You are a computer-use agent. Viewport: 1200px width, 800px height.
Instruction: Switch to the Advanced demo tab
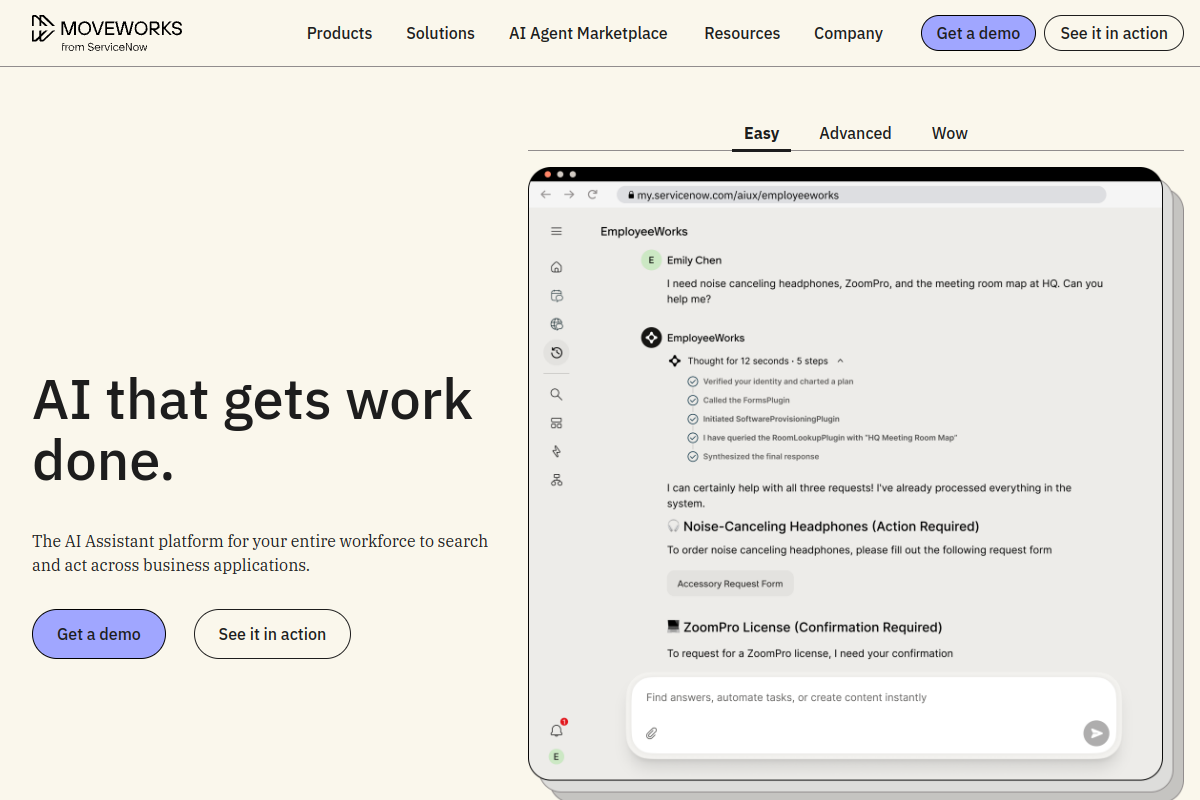(855, 133)
